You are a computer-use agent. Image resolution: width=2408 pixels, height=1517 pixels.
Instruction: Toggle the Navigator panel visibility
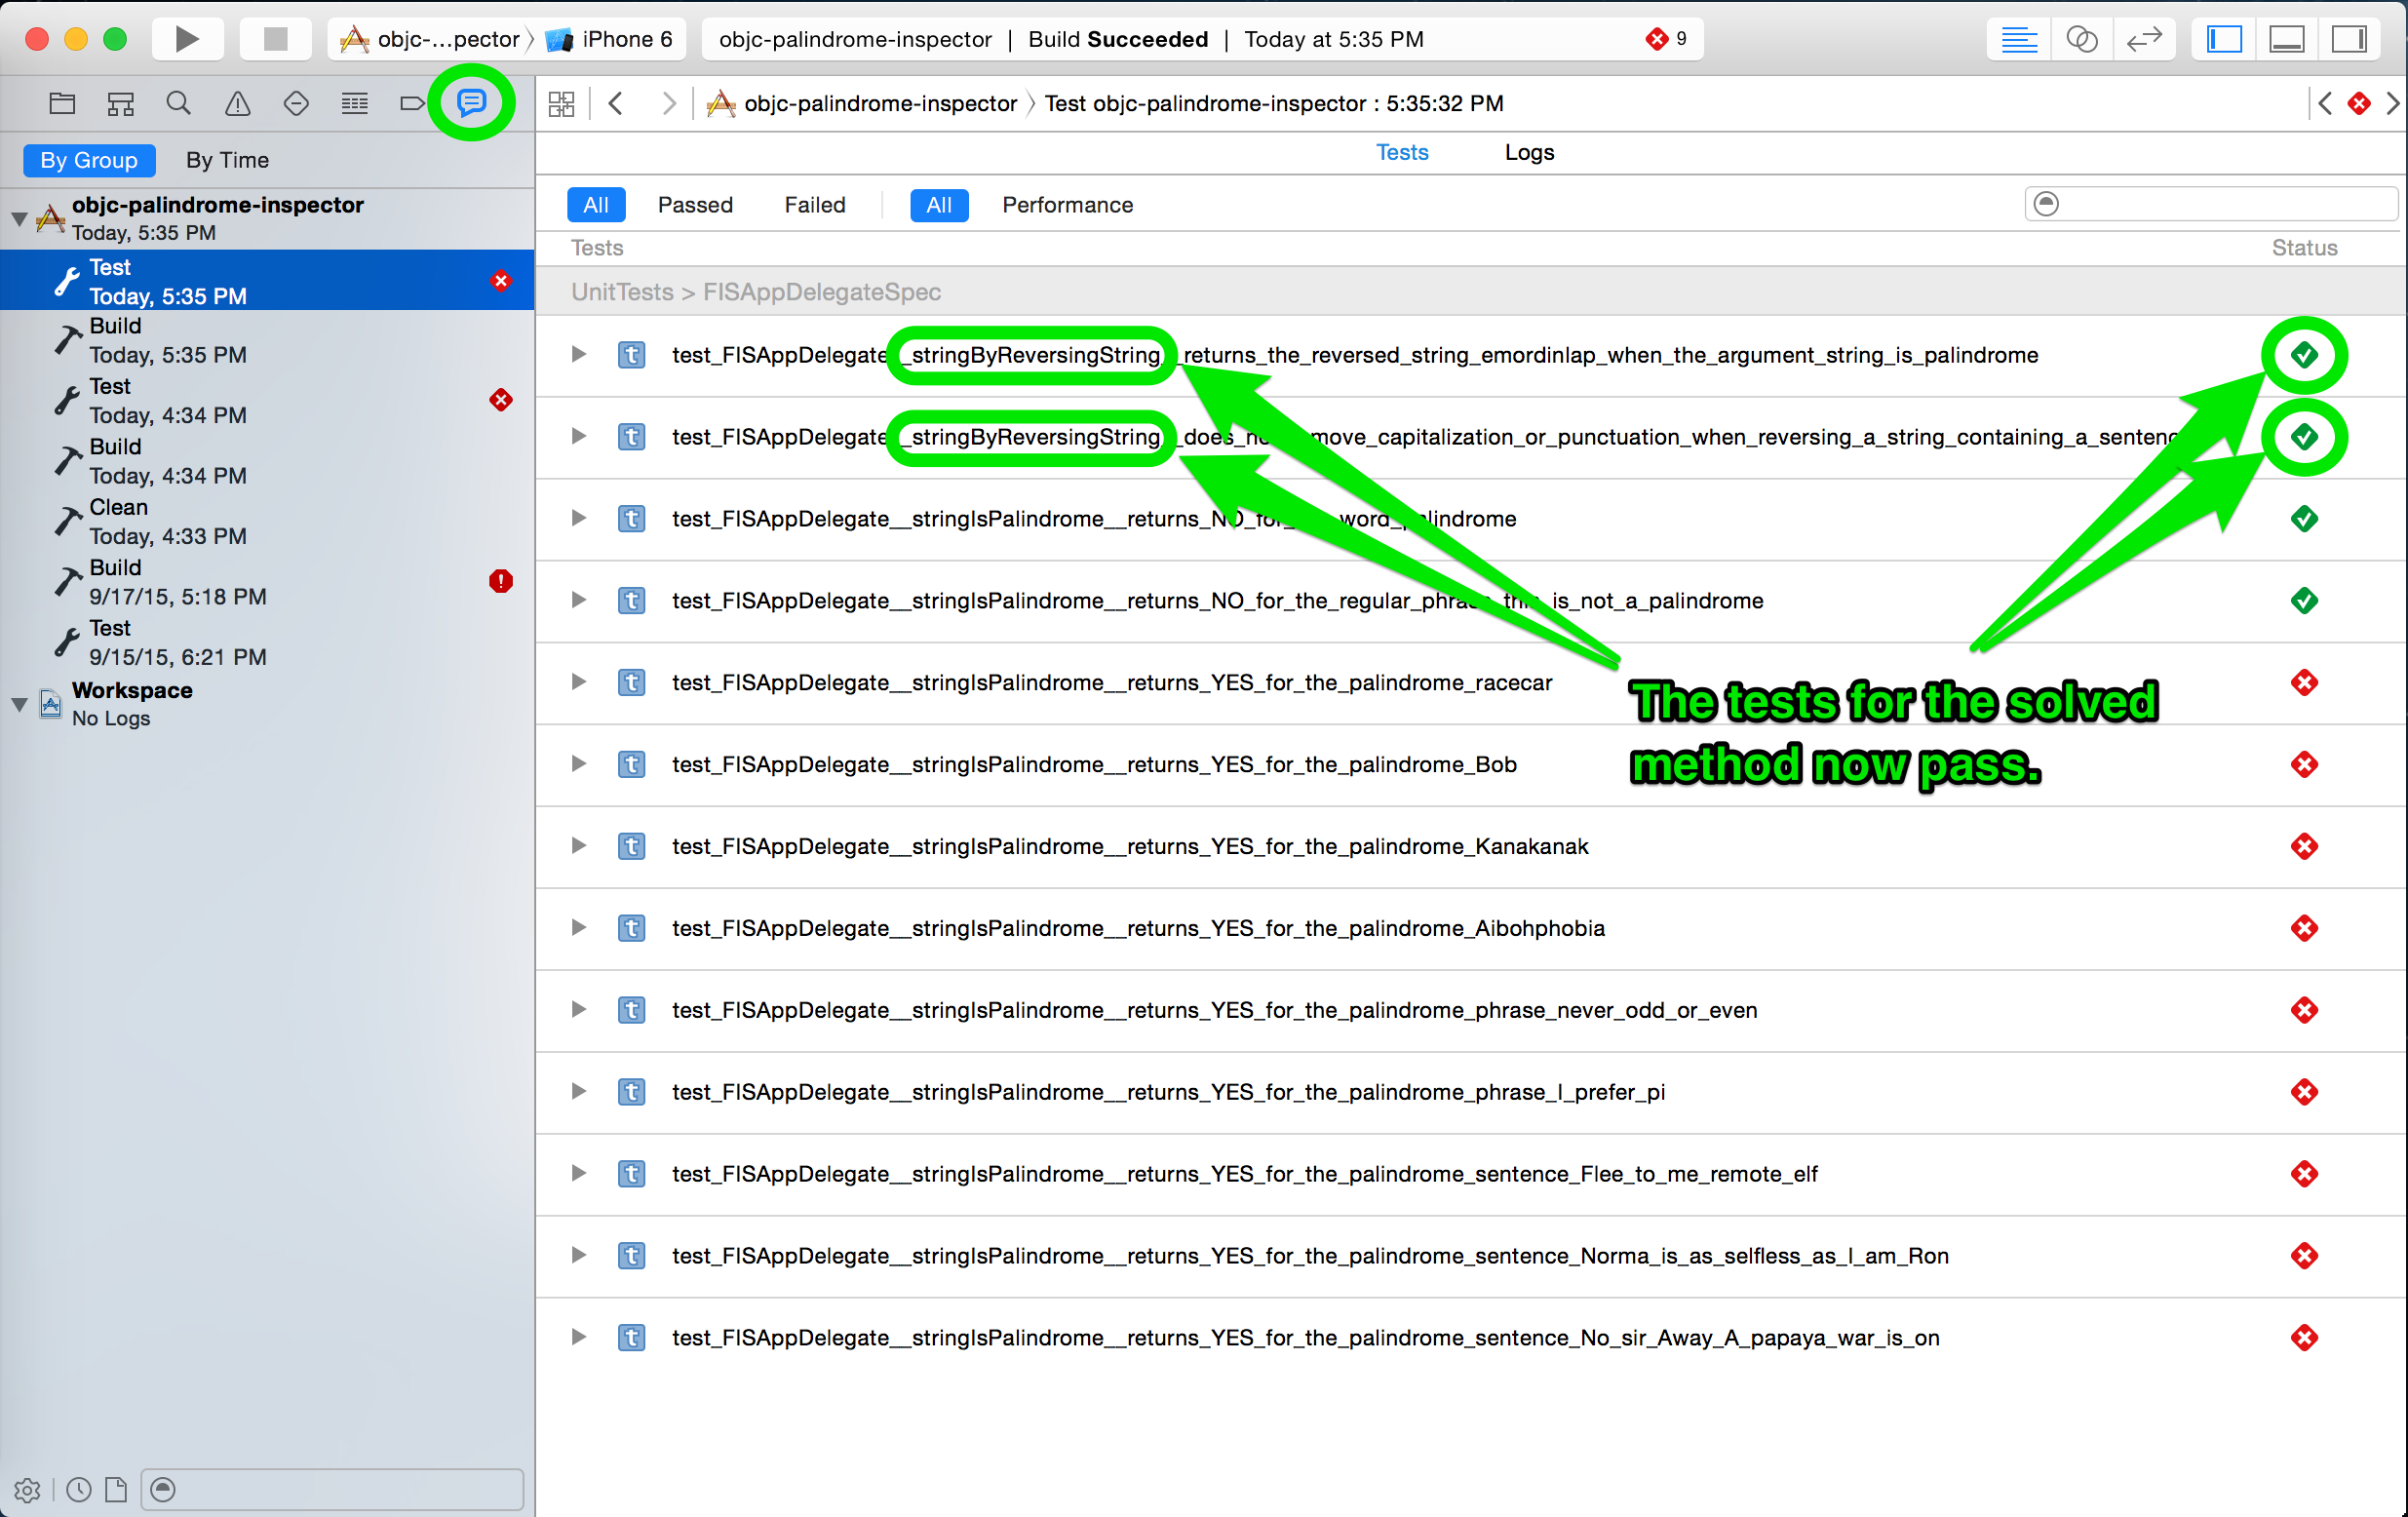pos(2224,39)
